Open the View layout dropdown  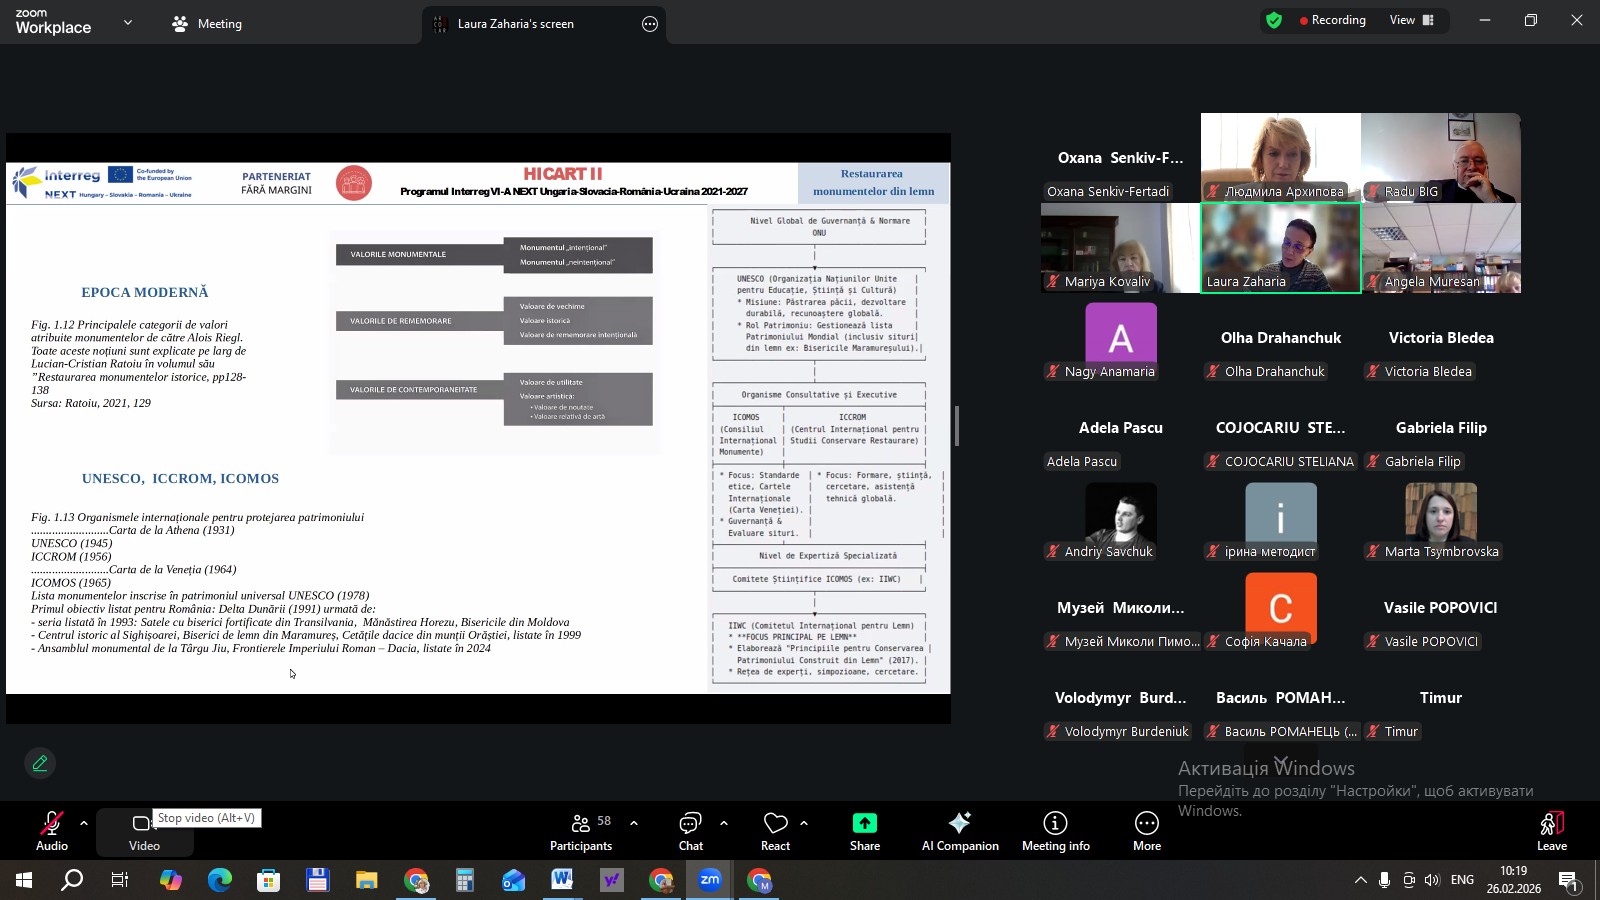tap(1411, 20)
